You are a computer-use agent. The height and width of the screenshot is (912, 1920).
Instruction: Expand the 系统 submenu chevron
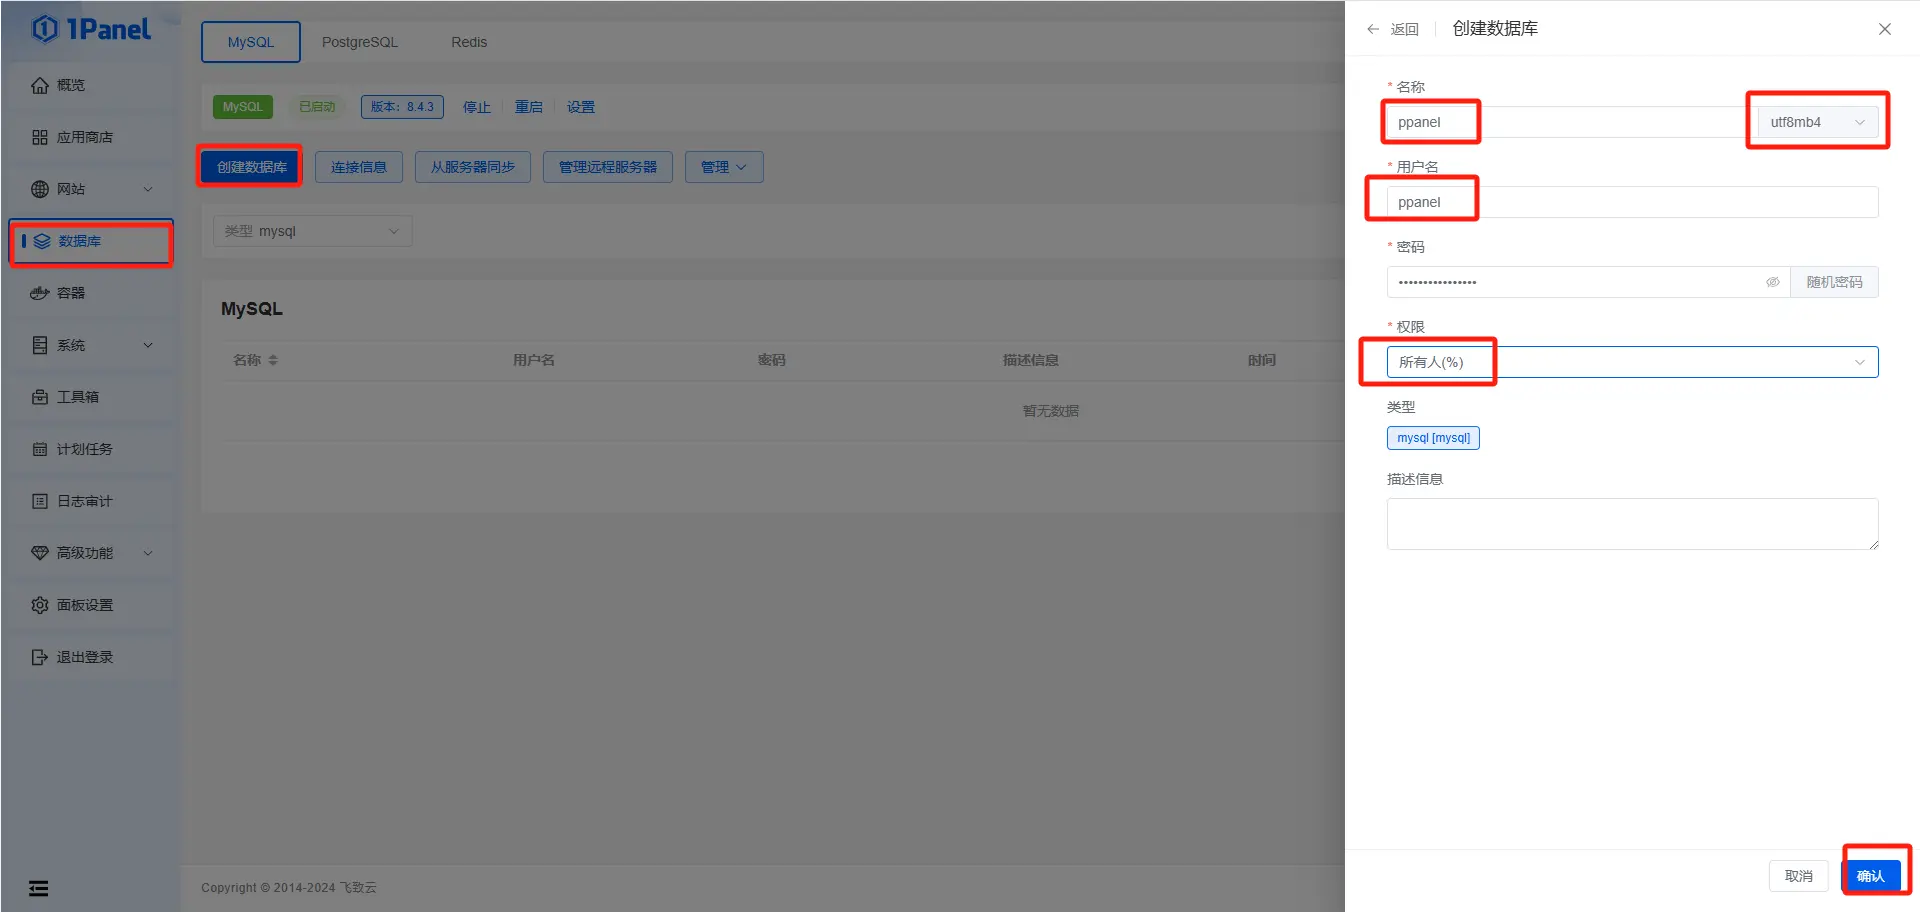tap(148, 345)
